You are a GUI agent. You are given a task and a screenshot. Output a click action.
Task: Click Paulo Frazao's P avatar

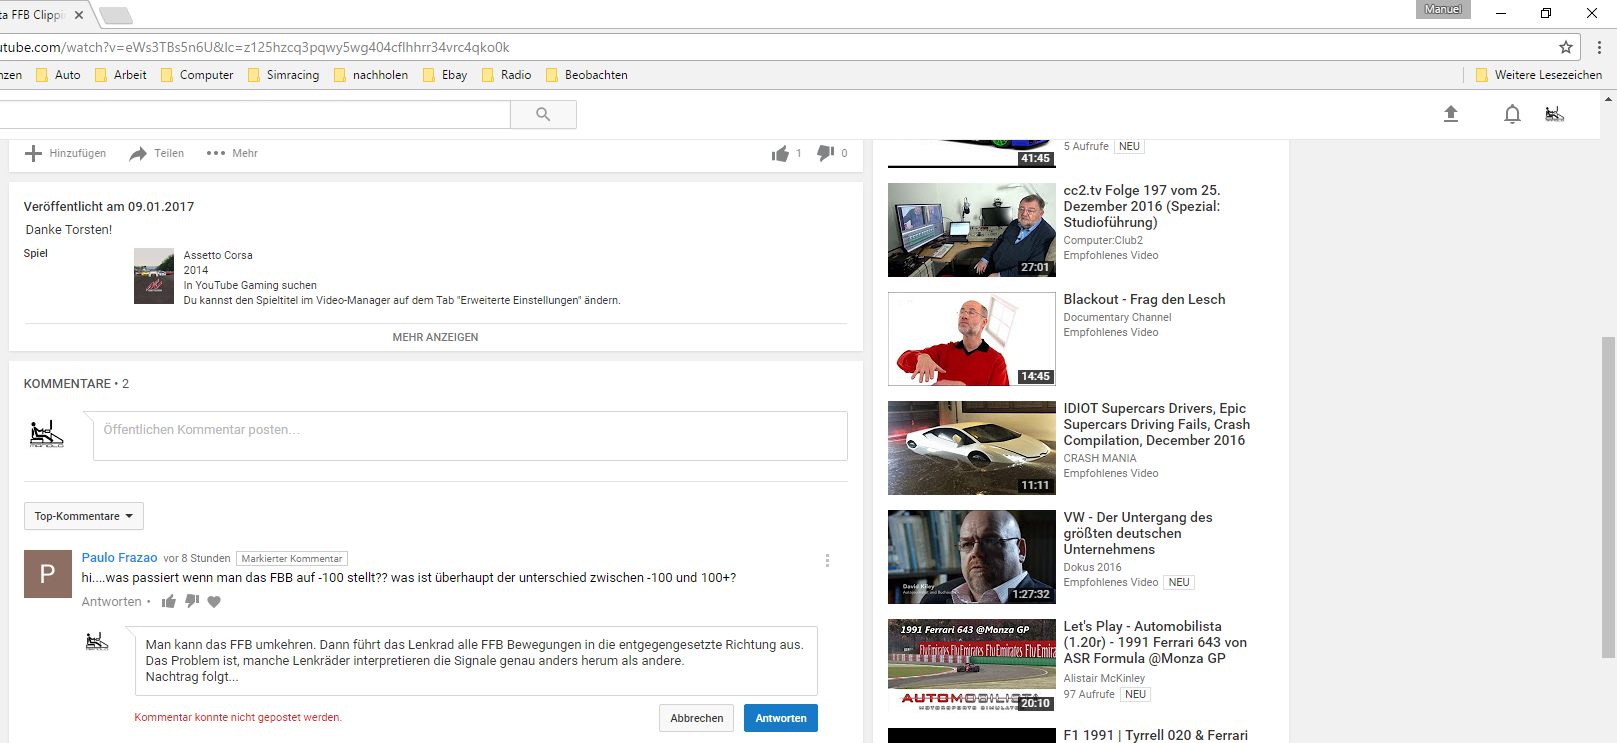47,574
